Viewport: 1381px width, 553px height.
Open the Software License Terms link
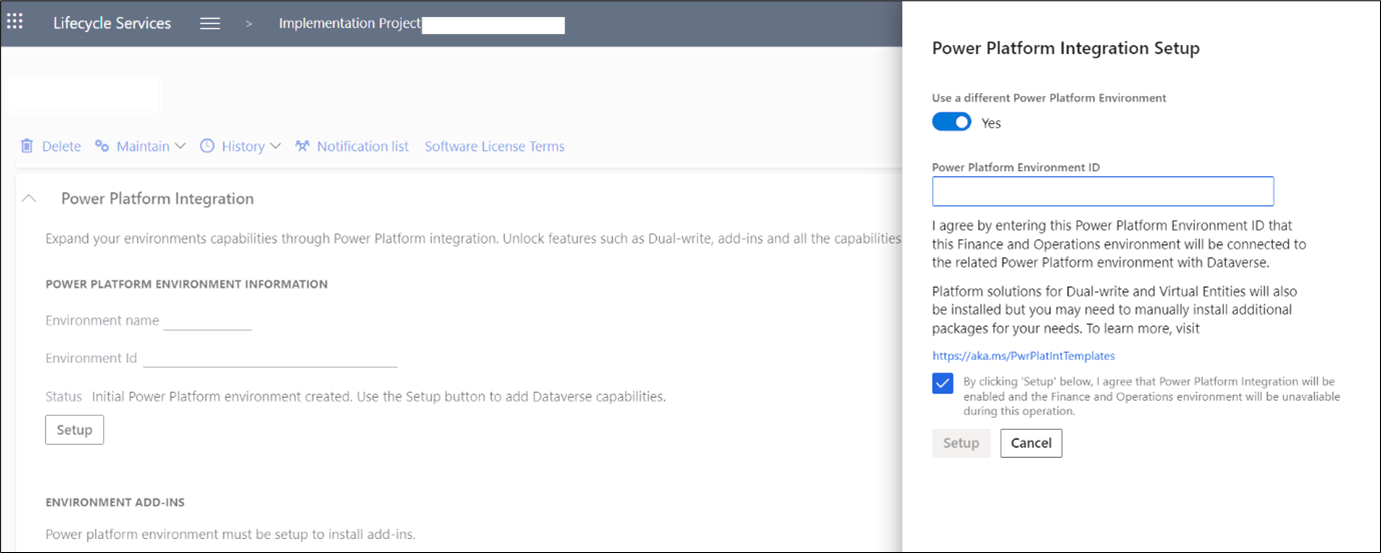tap(494, 146)
